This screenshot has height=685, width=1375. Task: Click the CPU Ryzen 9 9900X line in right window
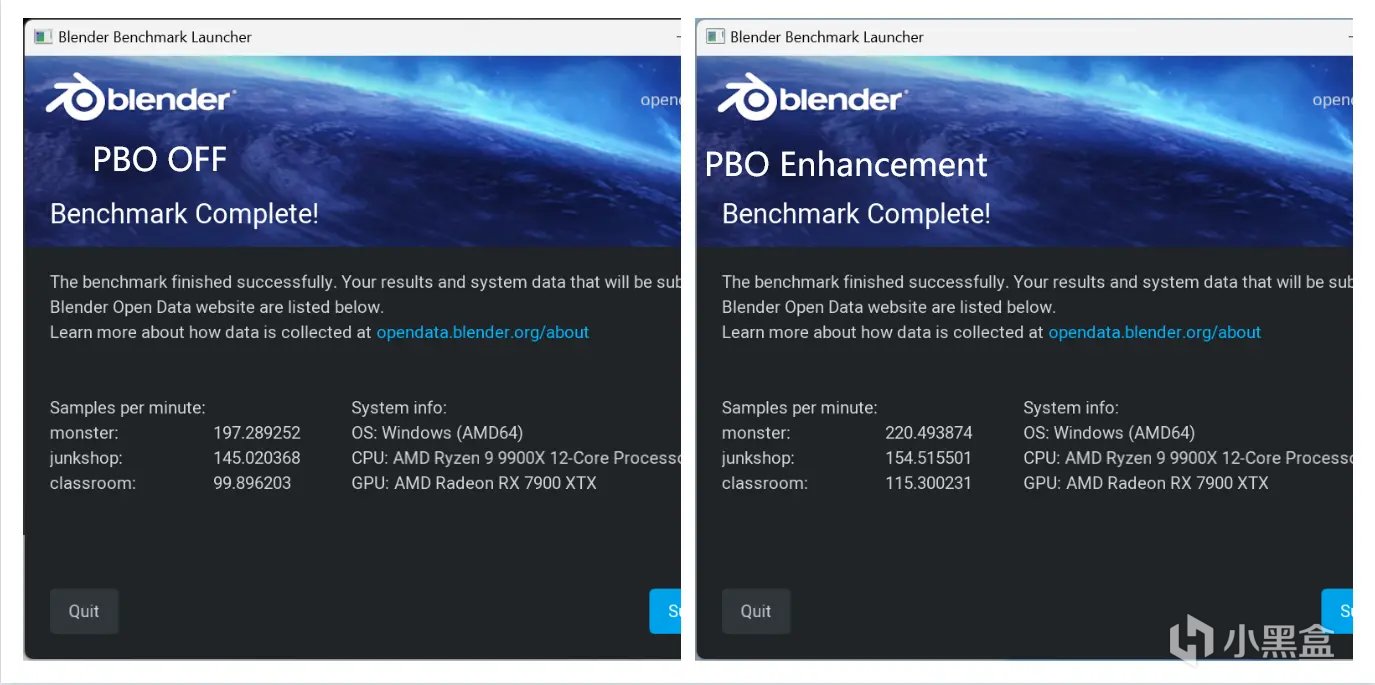coord(1188,458)
